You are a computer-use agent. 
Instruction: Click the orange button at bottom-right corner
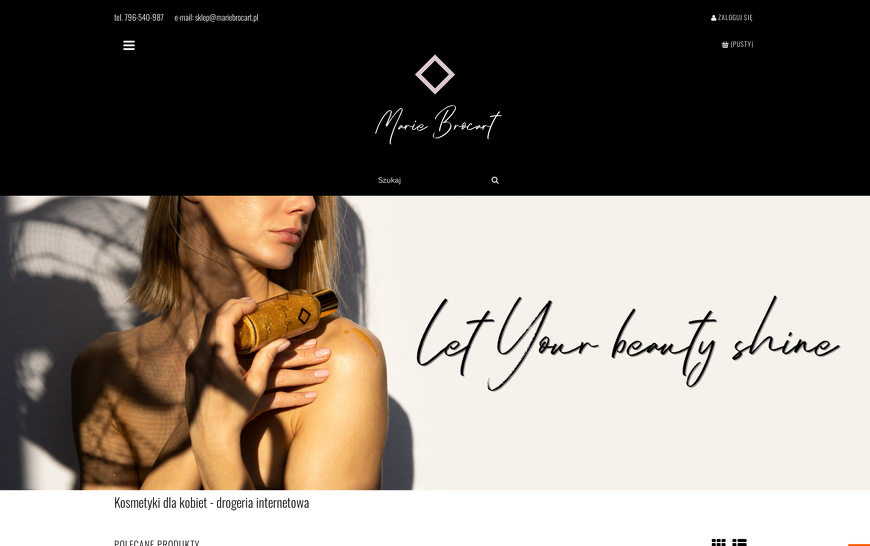859,544
